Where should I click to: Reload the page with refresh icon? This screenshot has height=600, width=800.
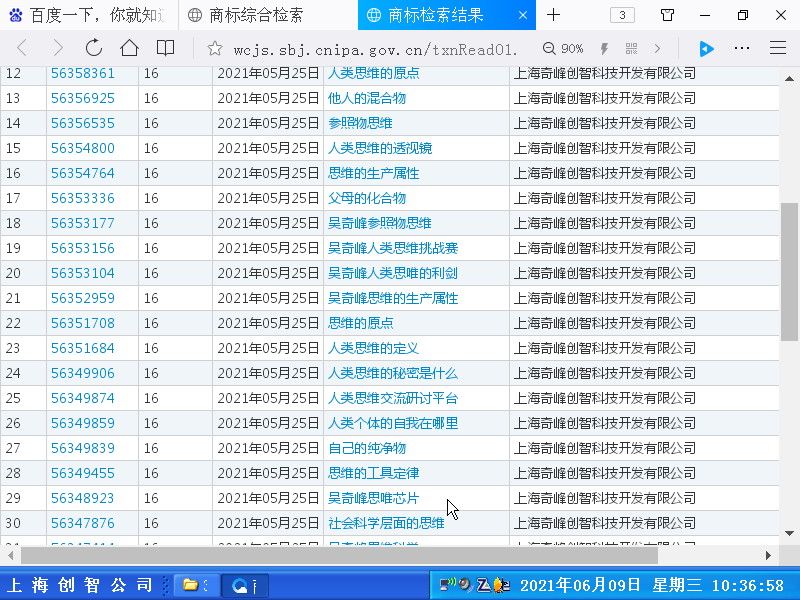click(x=93, y=48)
